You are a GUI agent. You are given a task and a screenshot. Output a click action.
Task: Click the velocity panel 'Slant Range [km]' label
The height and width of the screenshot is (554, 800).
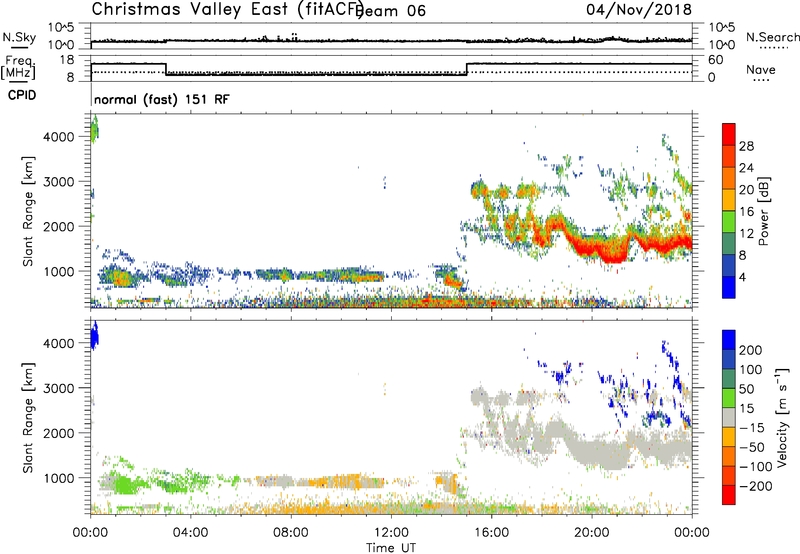point(28,418)
